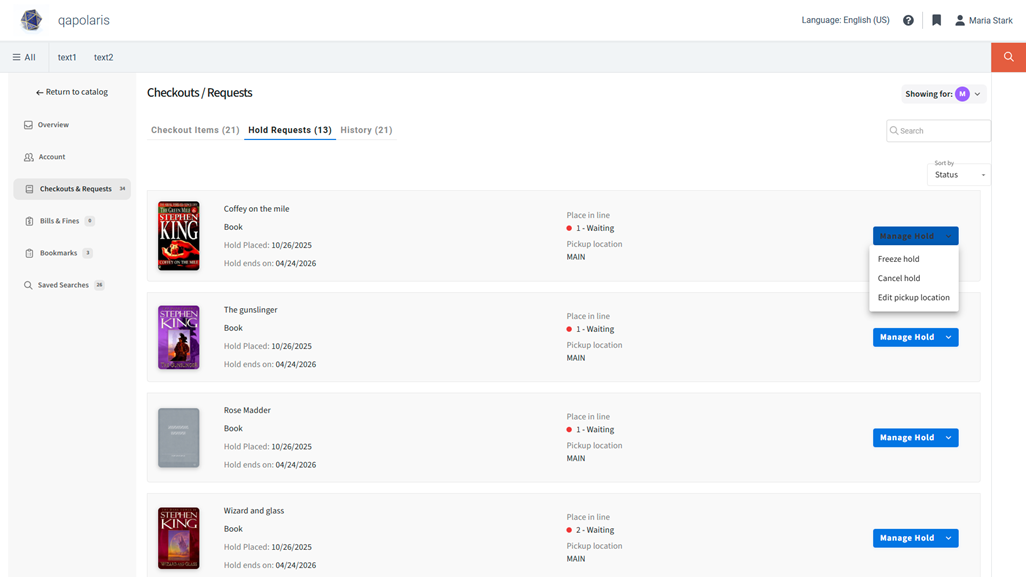The width and height of the screenshot is (1026, 577).
Task: Switch to History (21) tab
Action: coord(366,130)
